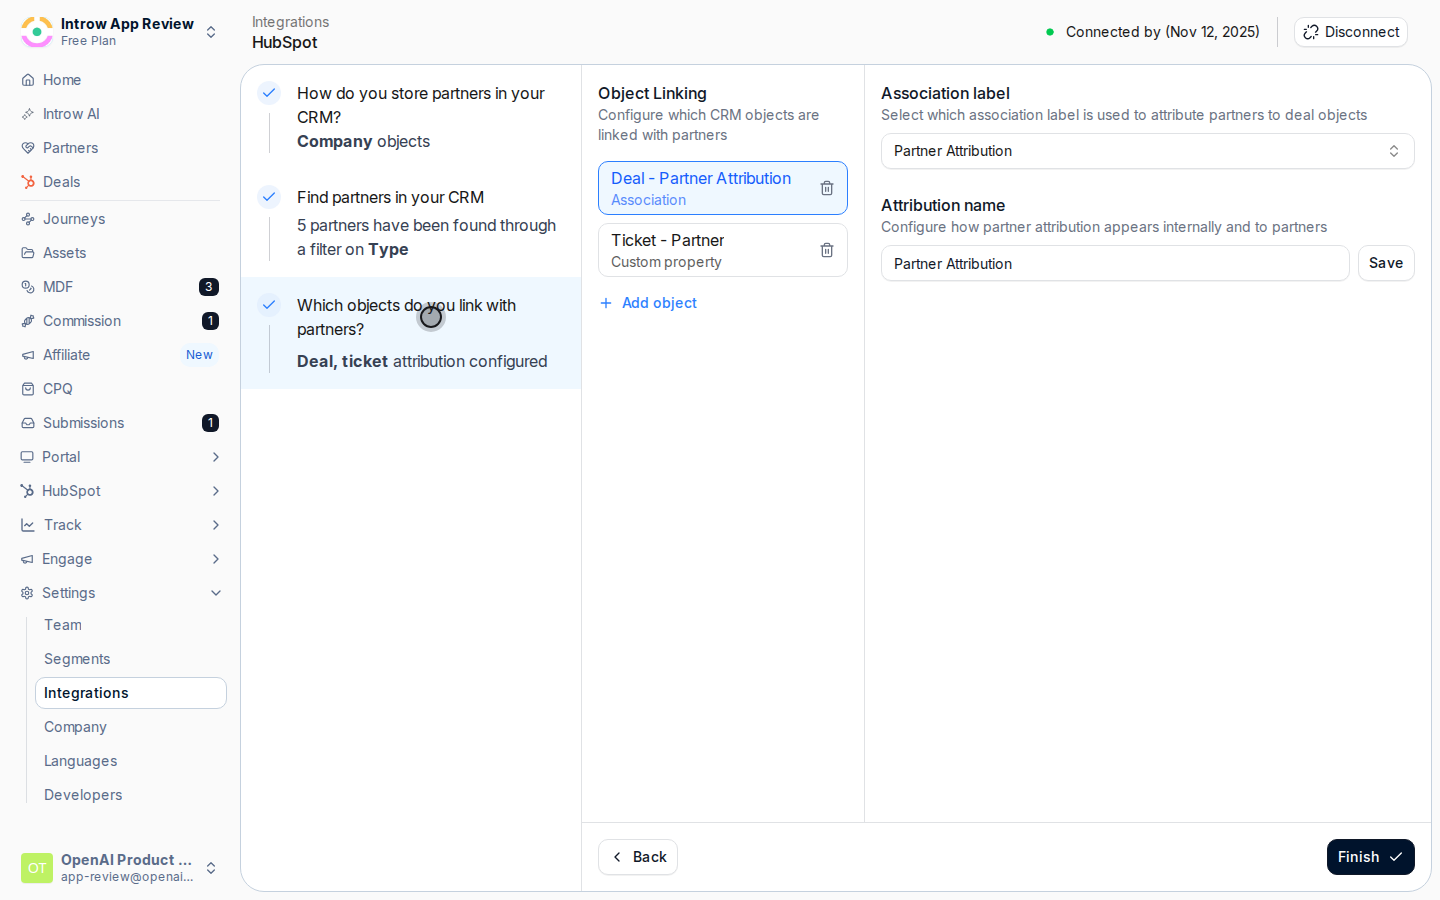Image resolution: width=1440 pixels, height=900 pixels.
Task: Click the Integrations breadcrumb link
Action: (290, 22)
